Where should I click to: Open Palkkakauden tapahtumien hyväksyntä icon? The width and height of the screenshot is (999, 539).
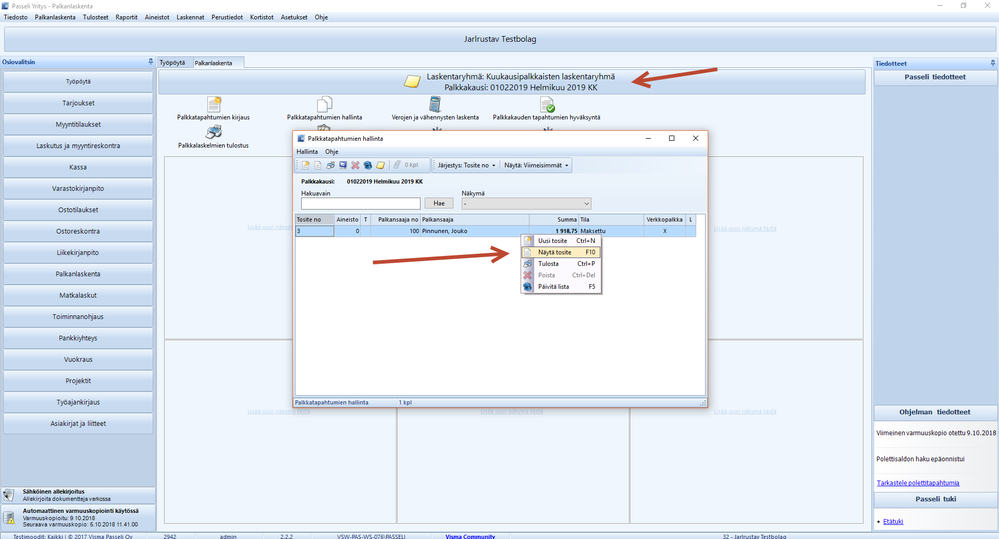tap(547, 104)
